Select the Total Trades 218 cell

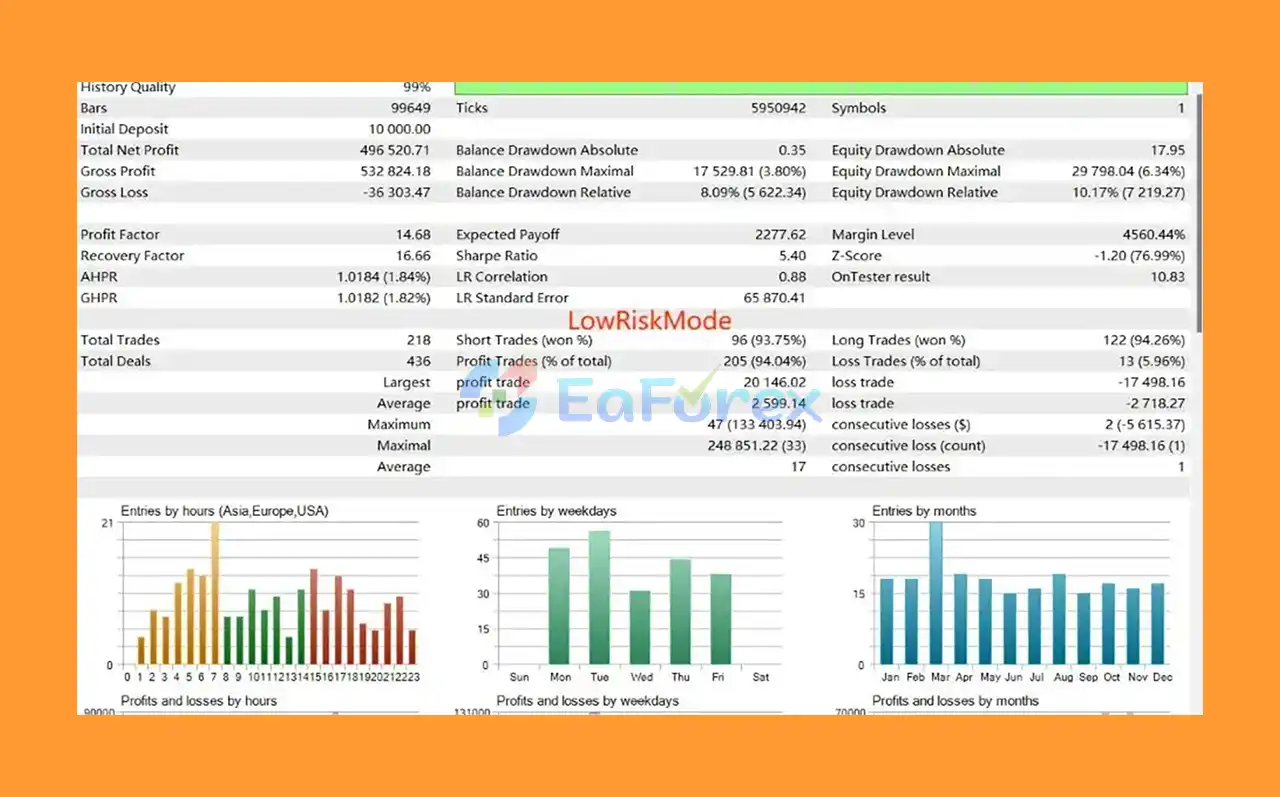tap(419, 340)
